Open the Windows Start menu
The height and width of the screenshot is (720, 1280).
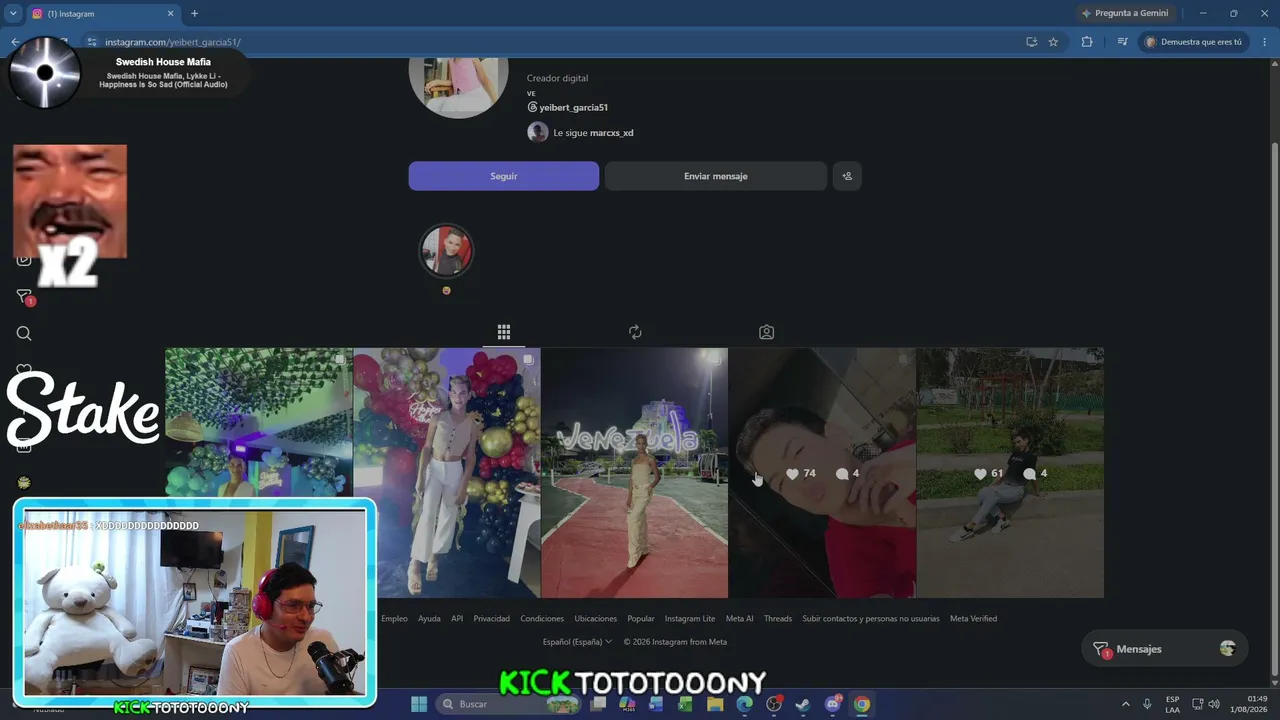click(419, 704)
